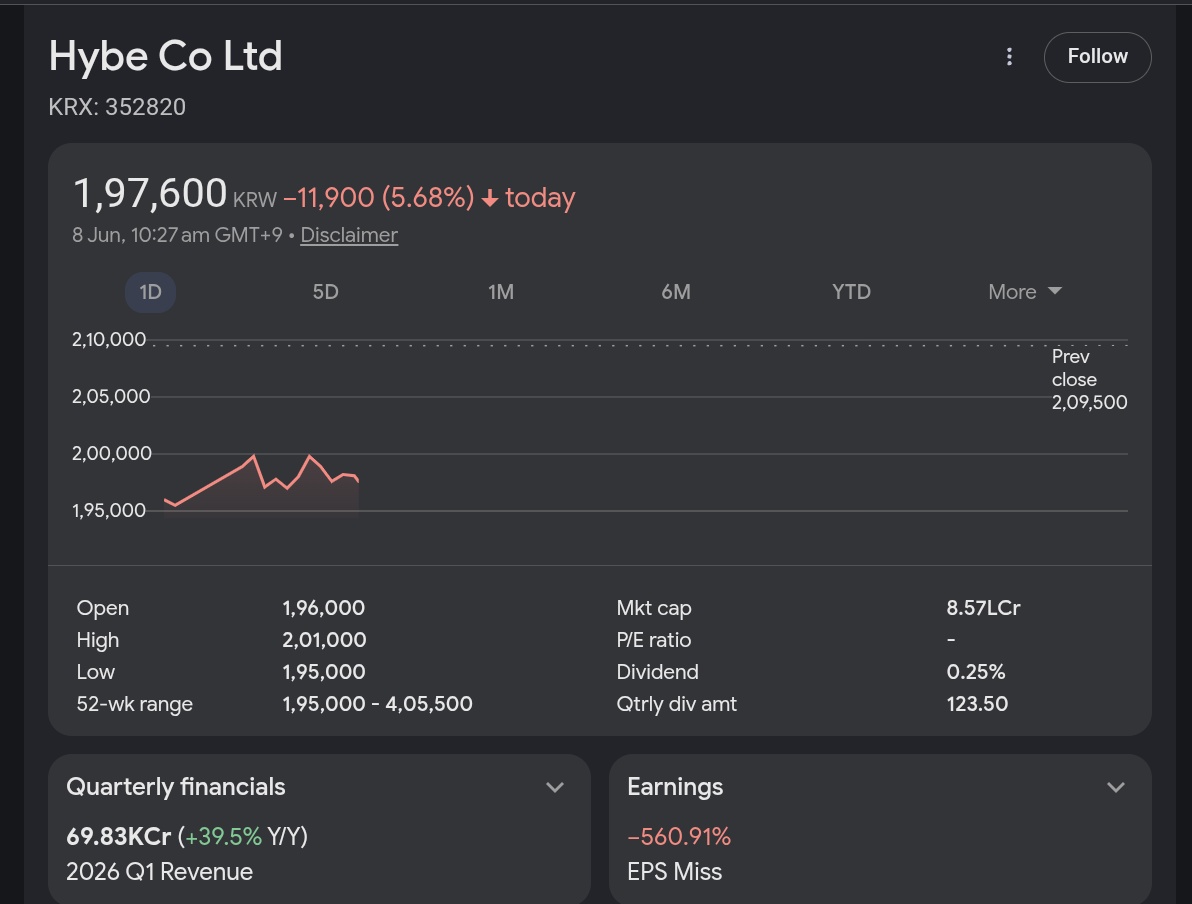Open the More chart ranges dropdown
Screen dimensions: 1192x904
1025,292
